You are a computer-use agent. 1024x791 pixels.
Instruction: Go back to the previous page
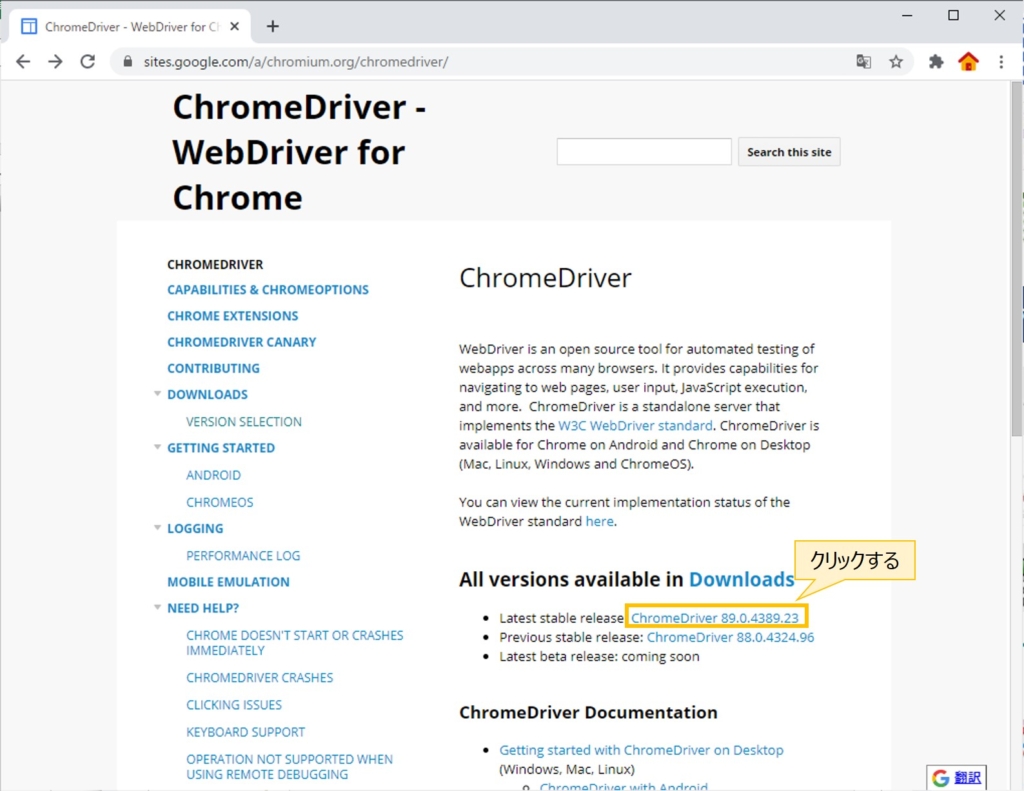[24, 62]
